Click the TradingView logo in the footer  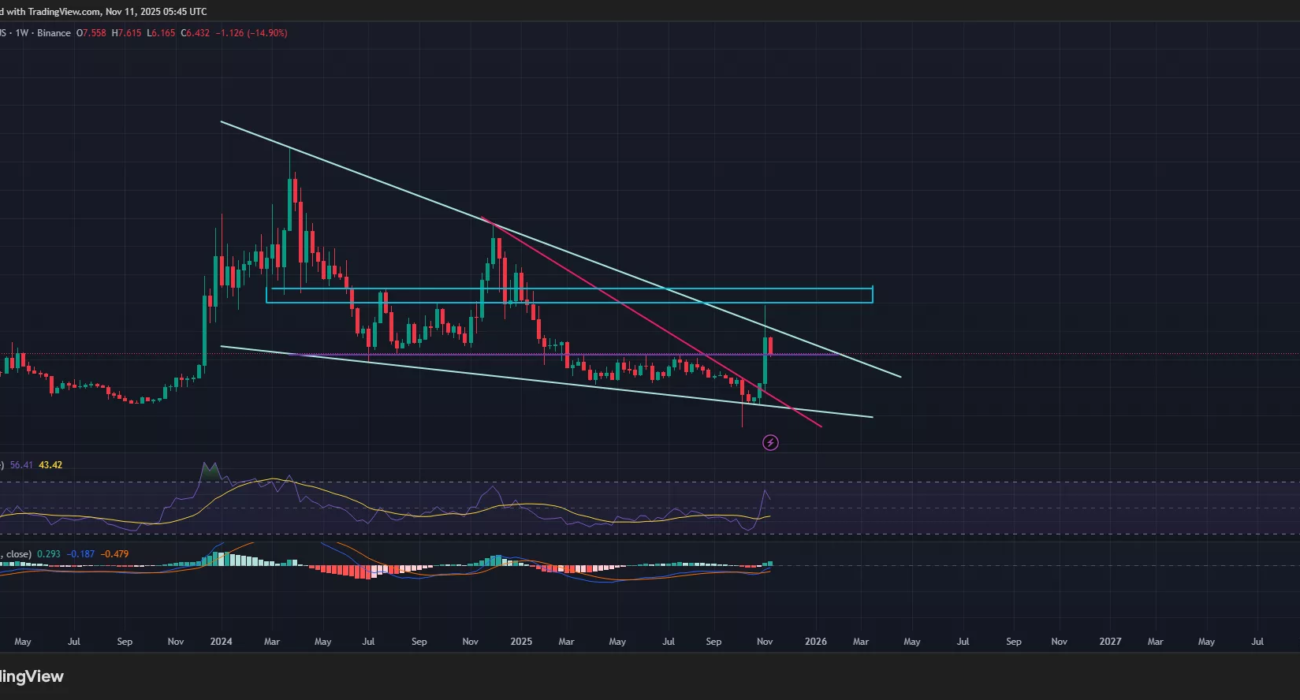pyautogui.click(x=32, y=677)
